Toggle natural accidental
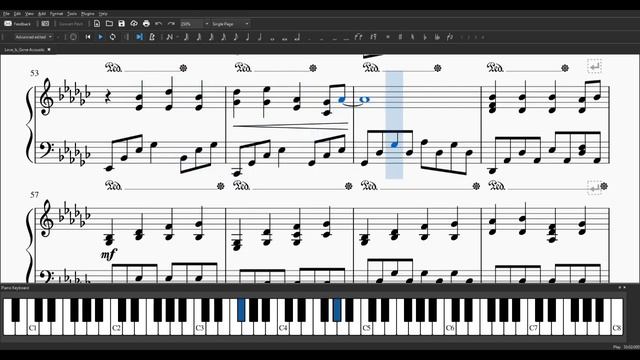 [412, 37]
